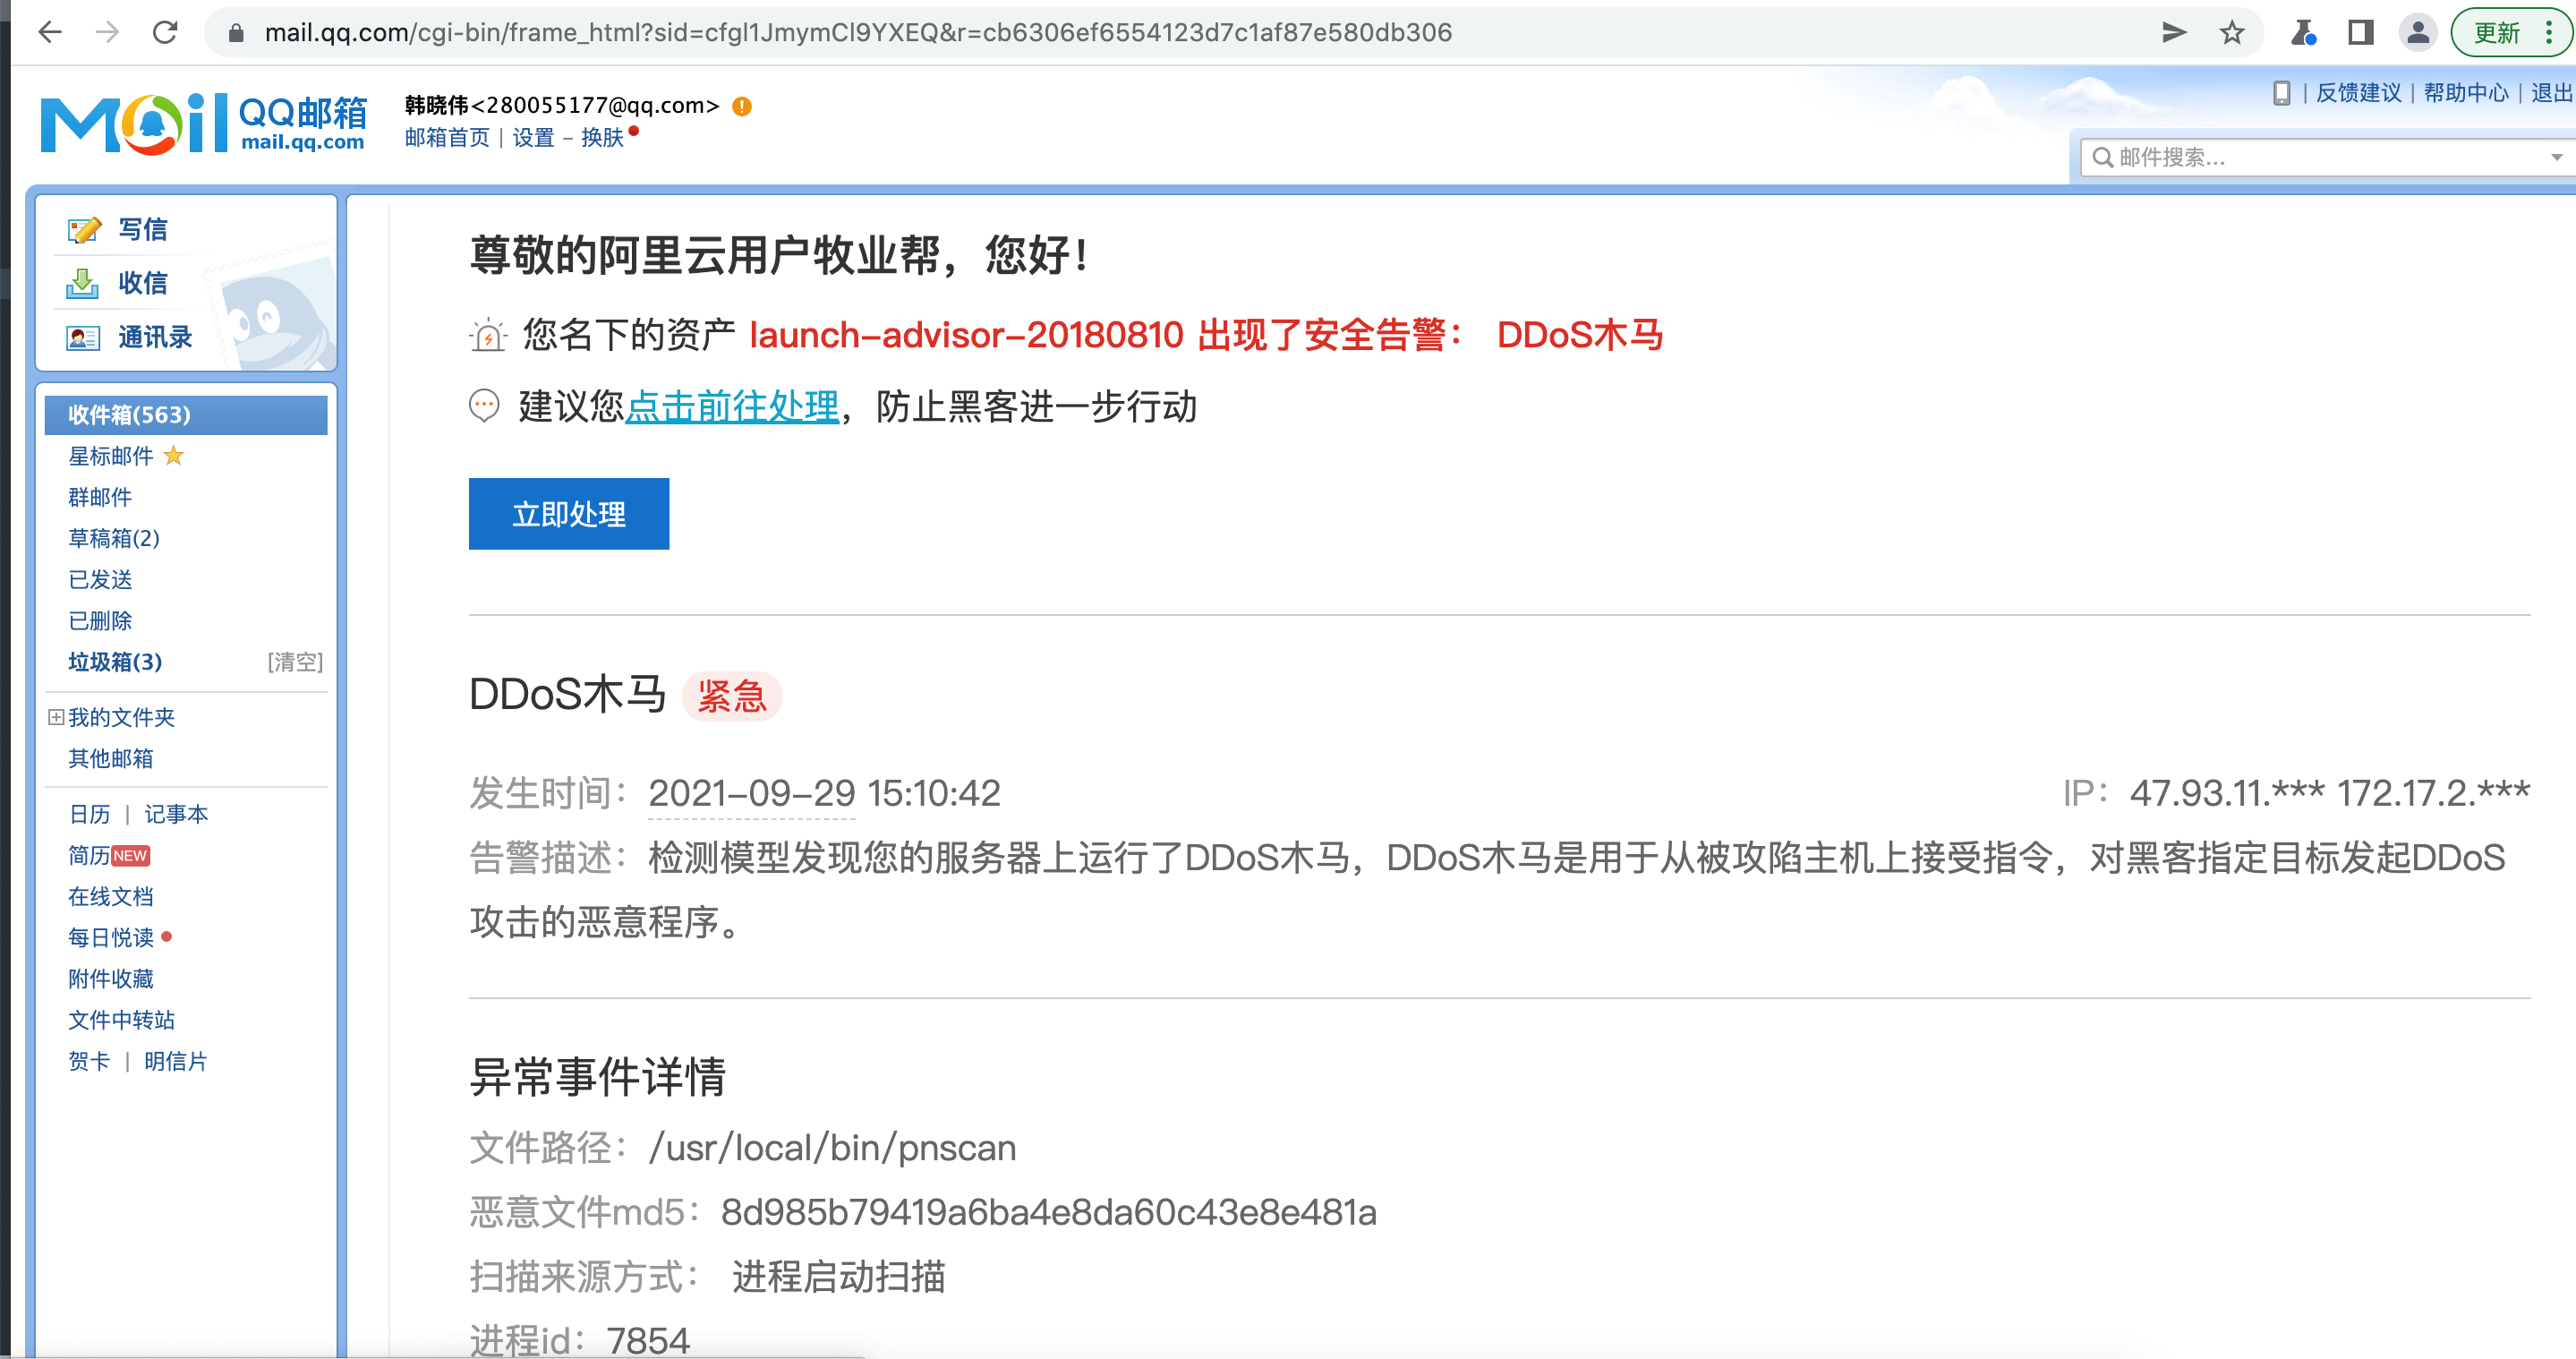The width and height of the screenshot is (2576, 1359).
Task: Reload the page with refresh icon
Action: point(165,32)
